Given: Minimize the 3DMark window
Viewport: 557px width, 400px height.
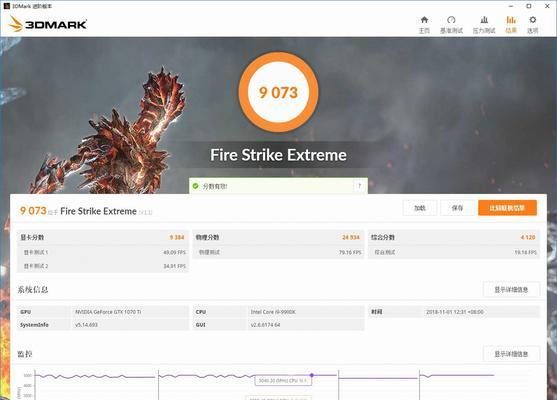Looking at the screenshot, I should [x=511, y=6].
